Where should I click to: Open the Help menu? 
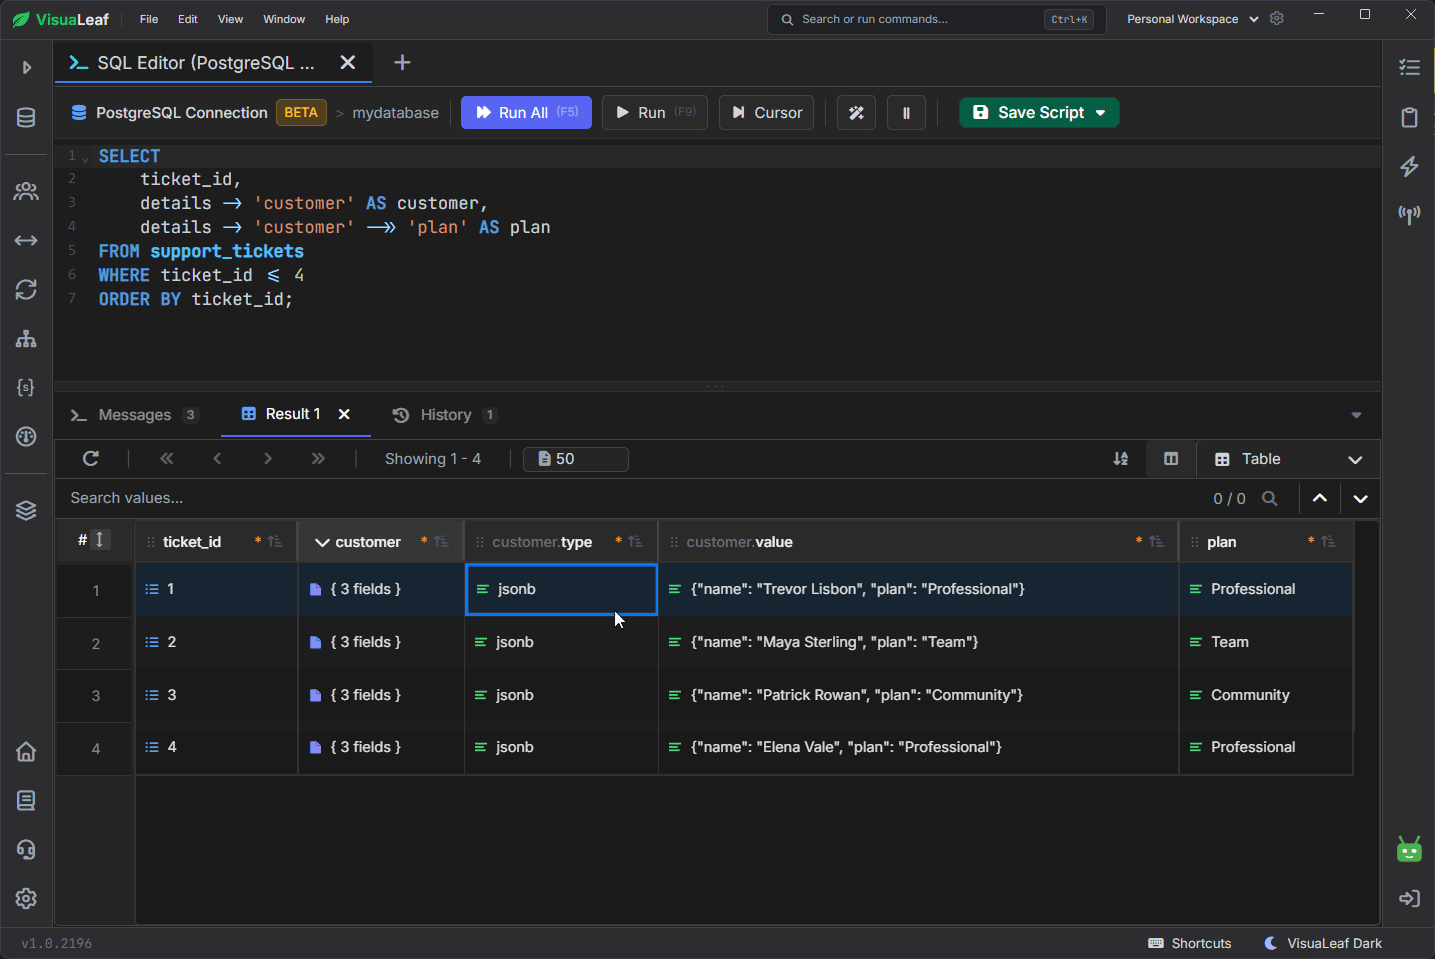click(337, 19)
